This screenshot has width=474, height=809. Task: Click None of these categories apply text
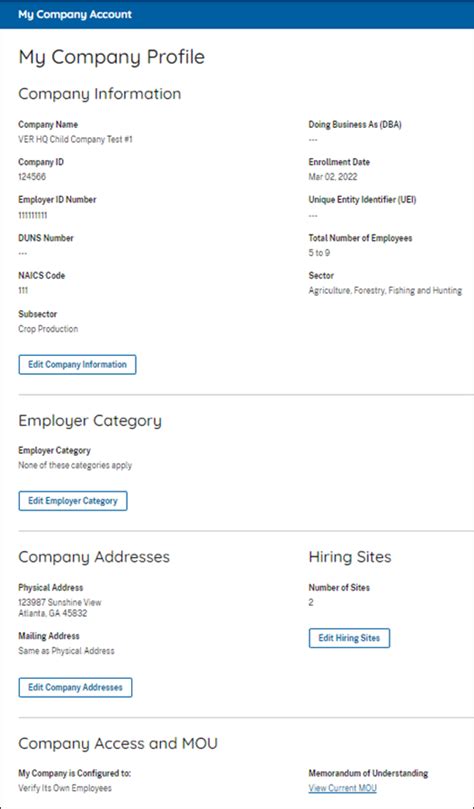tap(75, 465)
